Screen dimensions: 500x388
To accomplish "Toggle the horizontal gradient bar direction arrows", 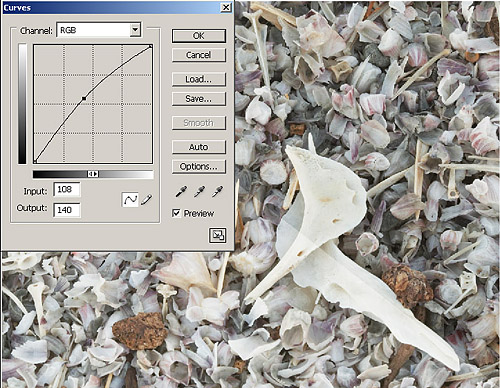I will coord(93,174).
